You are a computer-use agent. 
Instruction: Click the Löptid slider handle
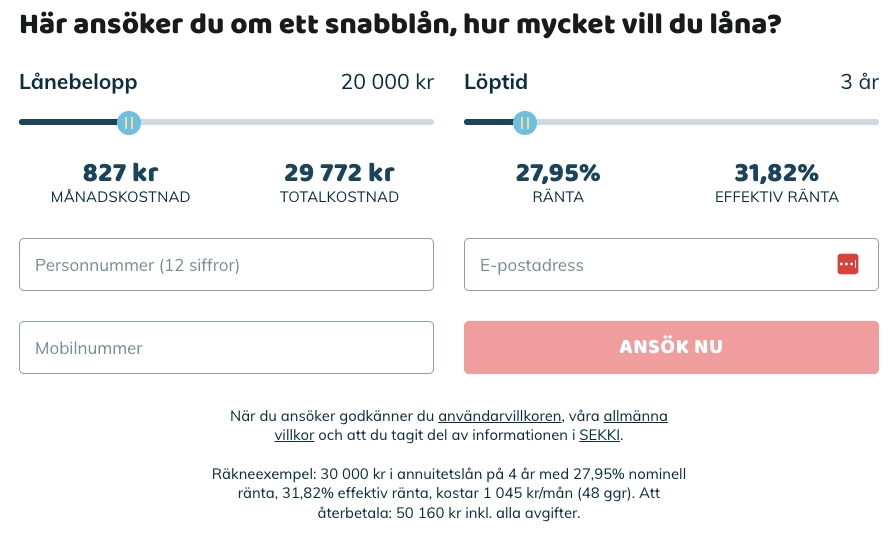[524, 123]
